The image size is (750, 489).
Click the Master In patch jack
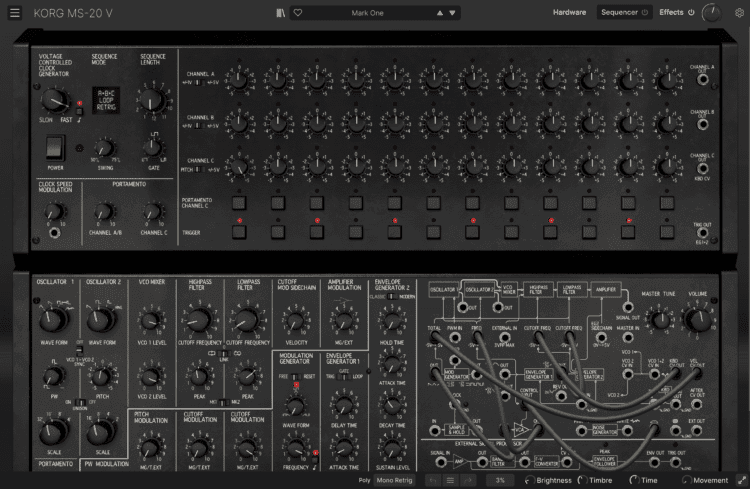tap(628, 338)
